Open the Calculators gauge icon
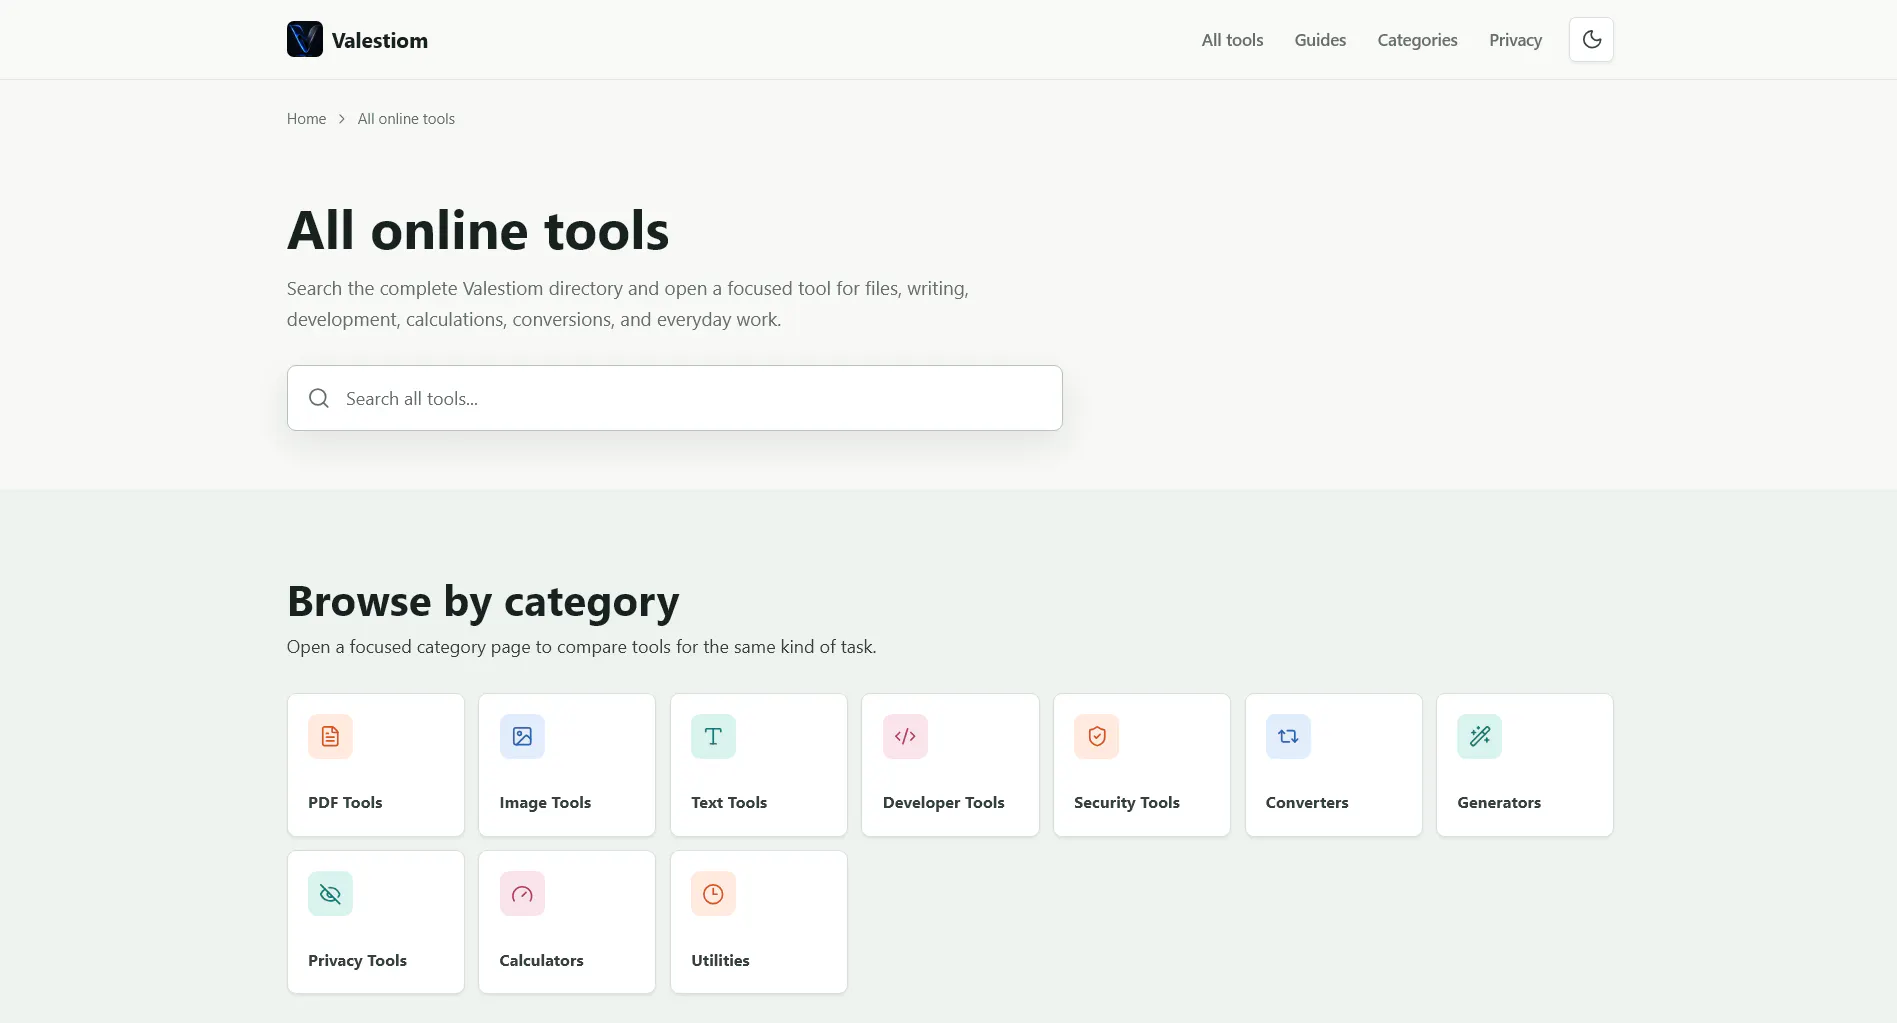1897x1023 pixels. coord(522,894)
